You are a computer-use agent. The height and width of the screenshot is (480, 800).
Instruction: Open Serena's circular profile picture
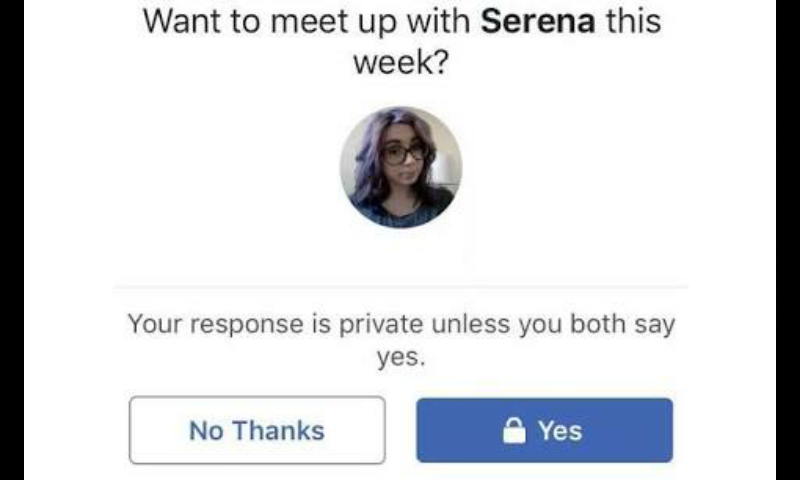[400, 168]
